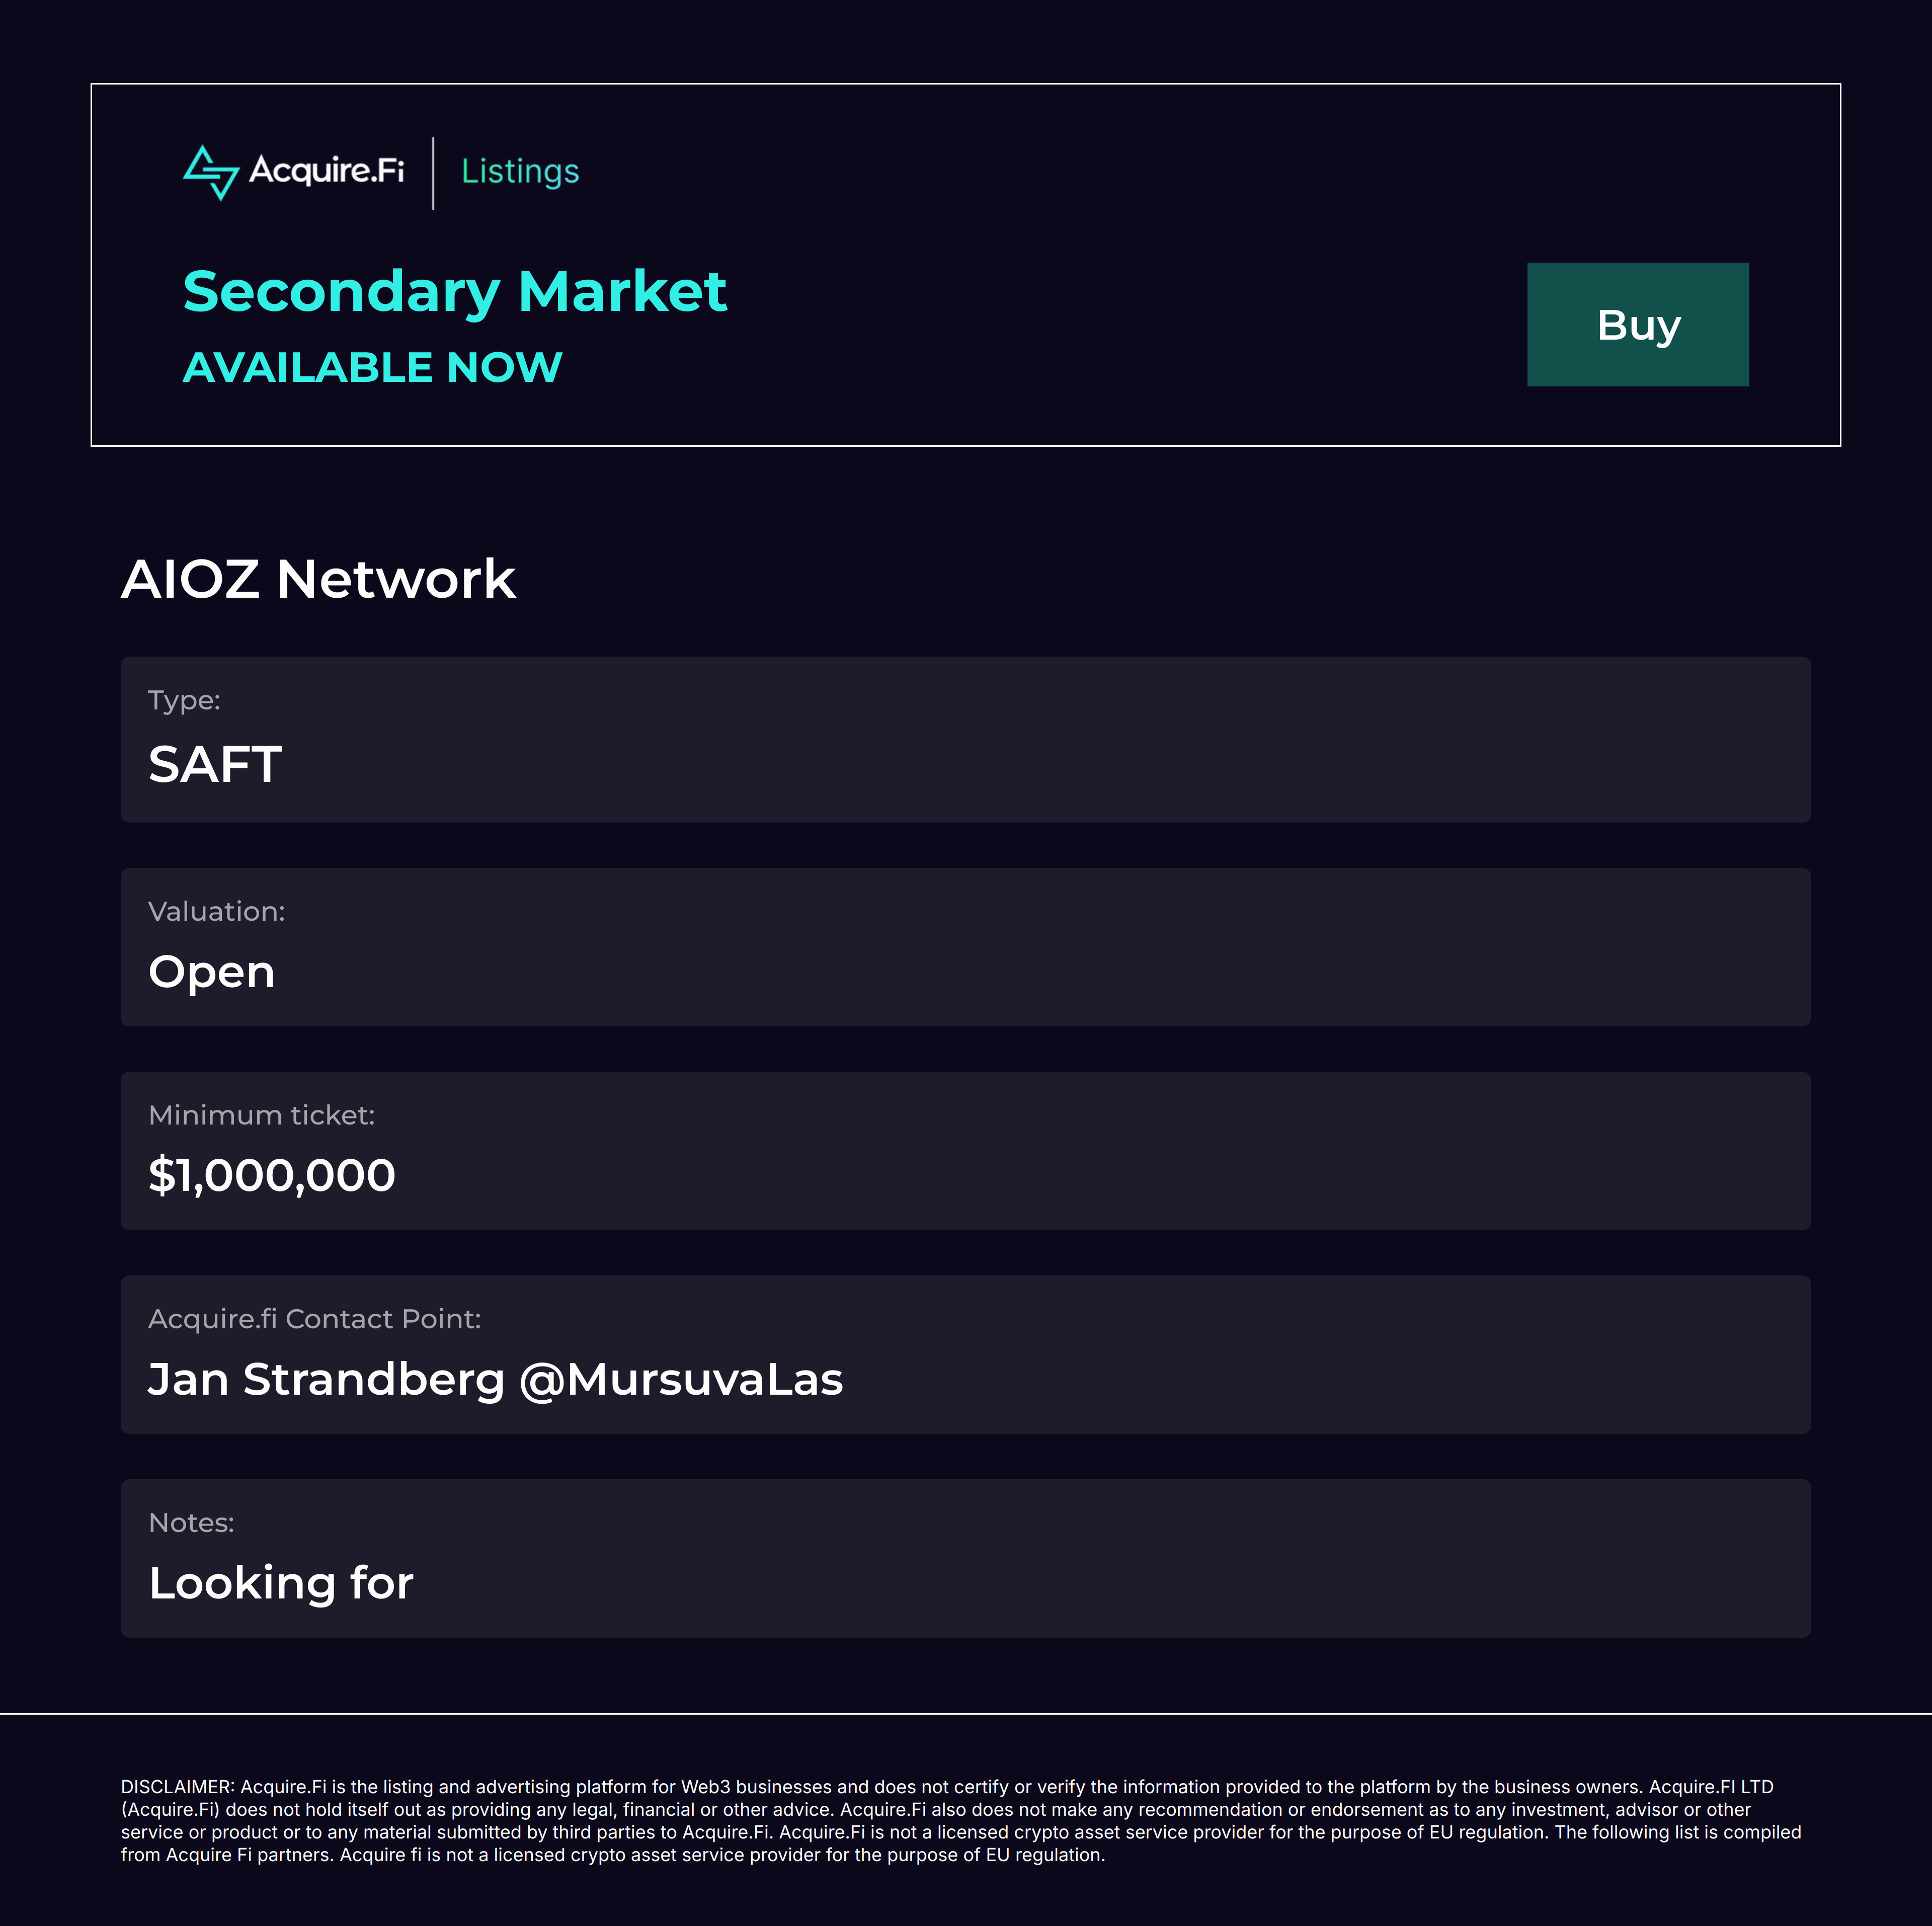Viewport: 1932px width, 1926px height.
Task: Select the $1,000,000 minimum ticket amount
Action: [x=272, y=1175]
